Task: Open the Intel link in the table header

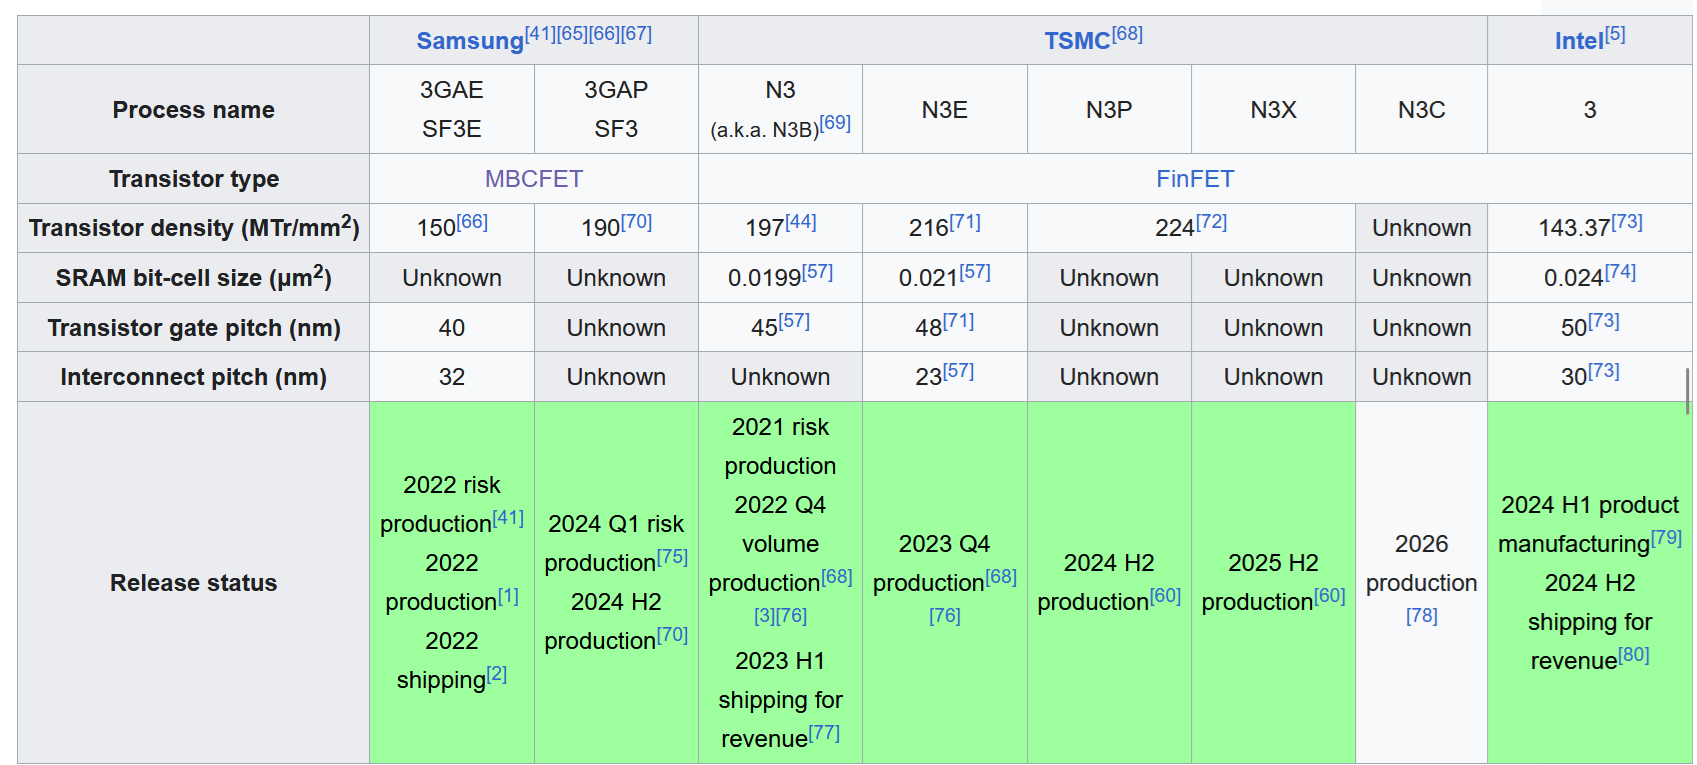Action: pos(1579,41)
